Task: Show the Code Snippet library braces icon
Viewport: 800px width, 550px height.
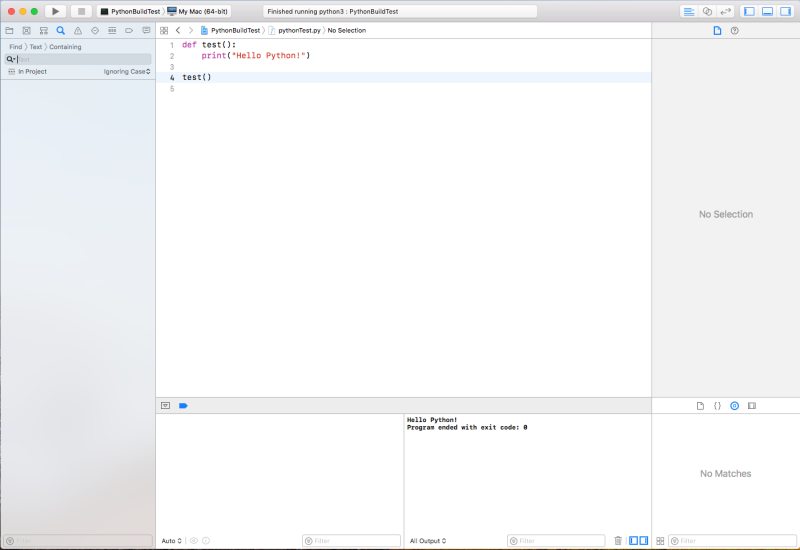Action: 717,406
